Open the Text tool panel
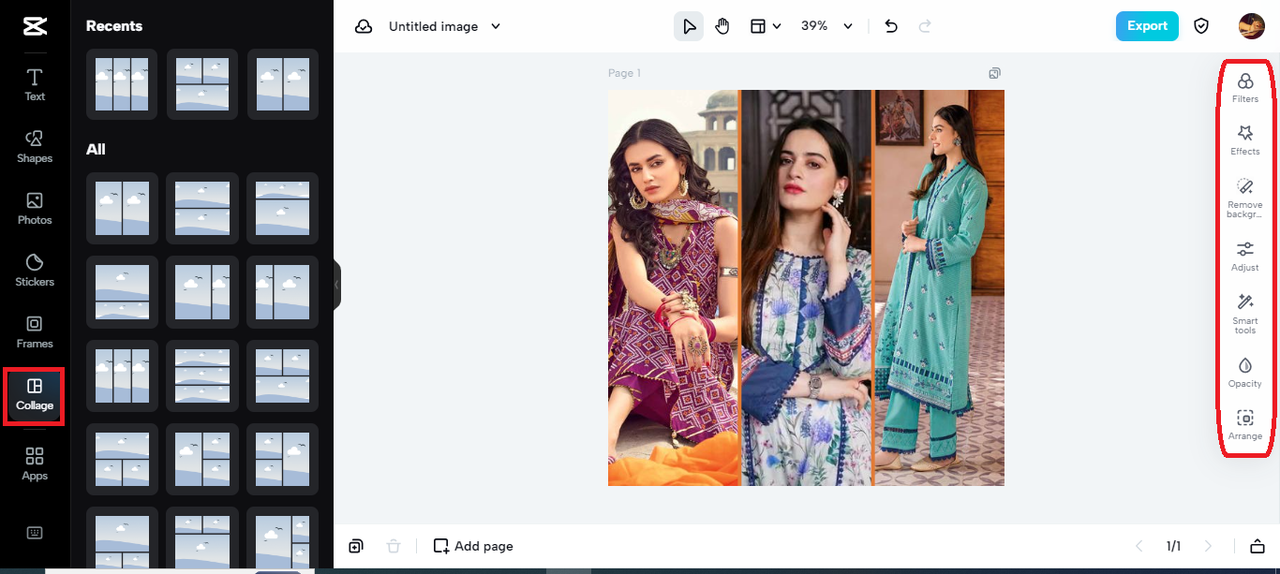This screenshot has width=1280, height=574. (35, 85)
